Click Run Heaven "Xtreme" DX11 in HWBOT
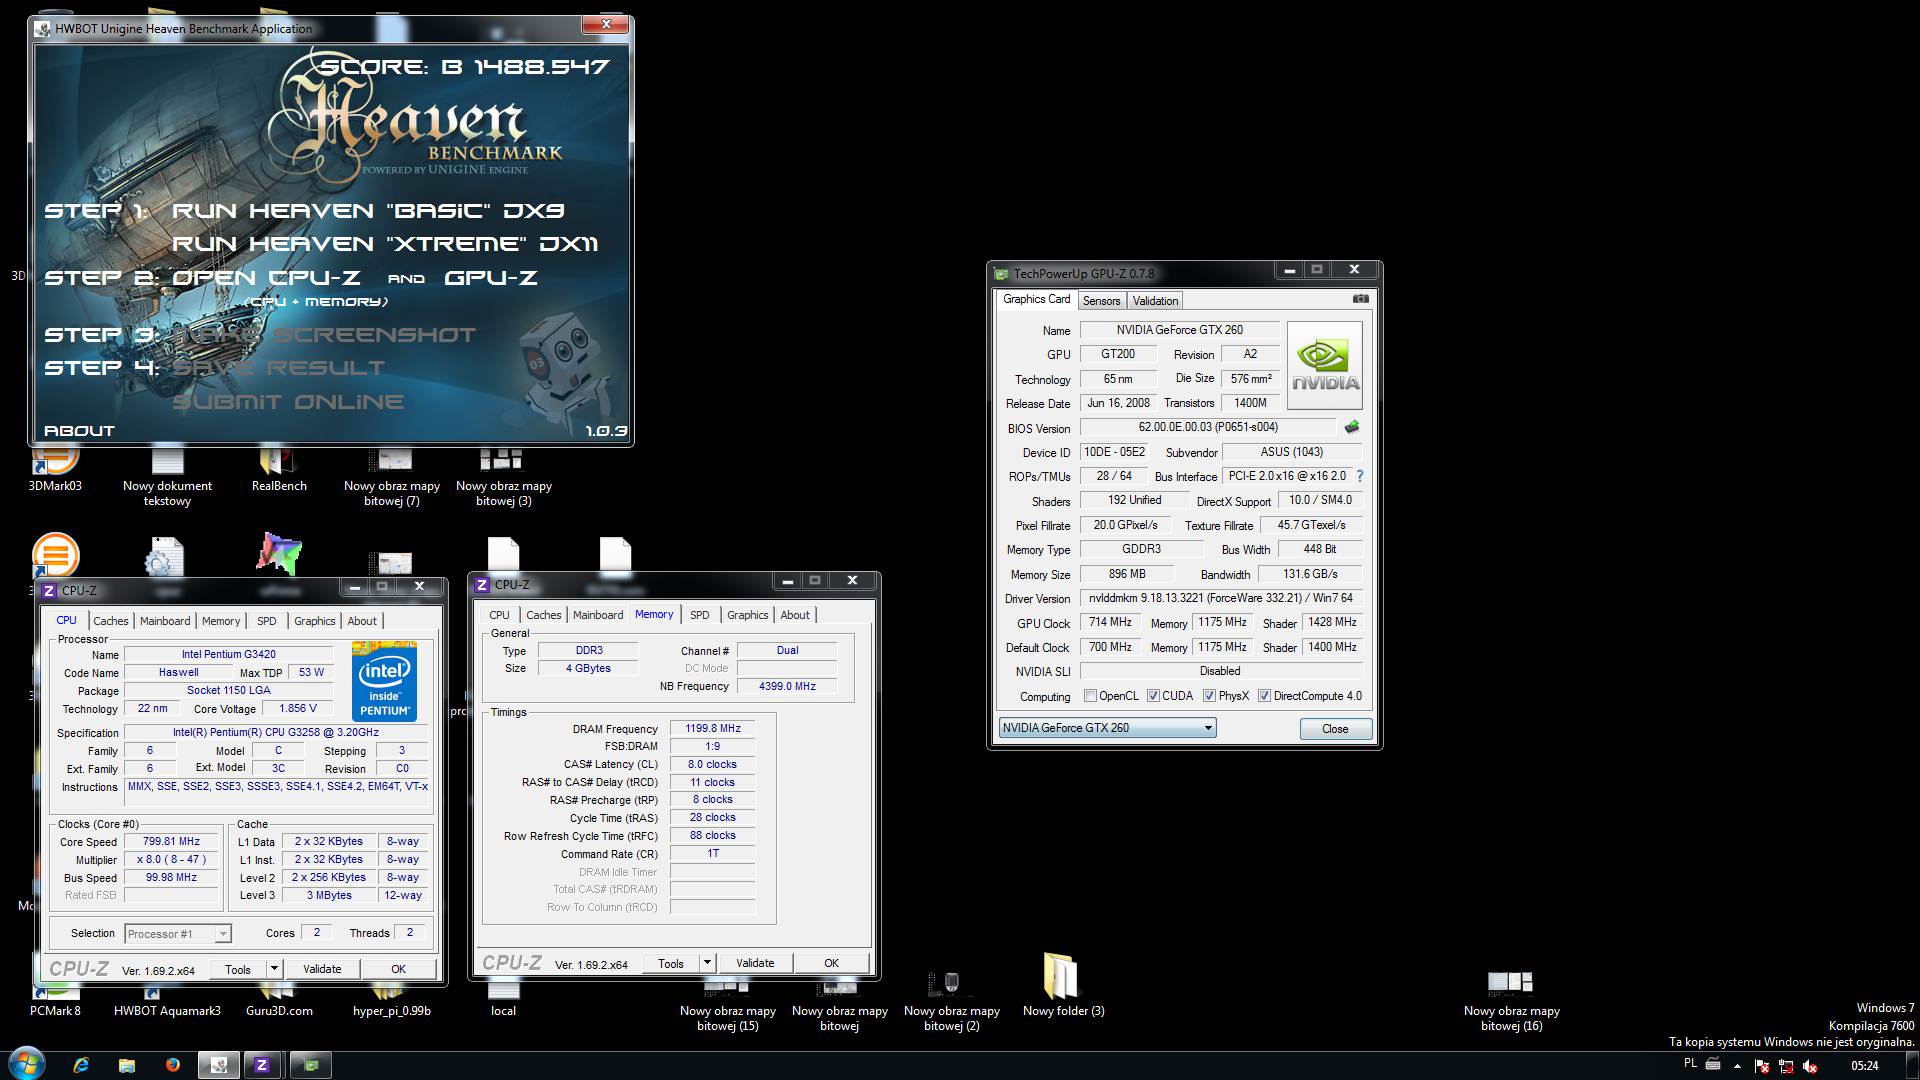Image resolution: width=1920 pixels, height=1080 pixels. (x=385, y=244)
